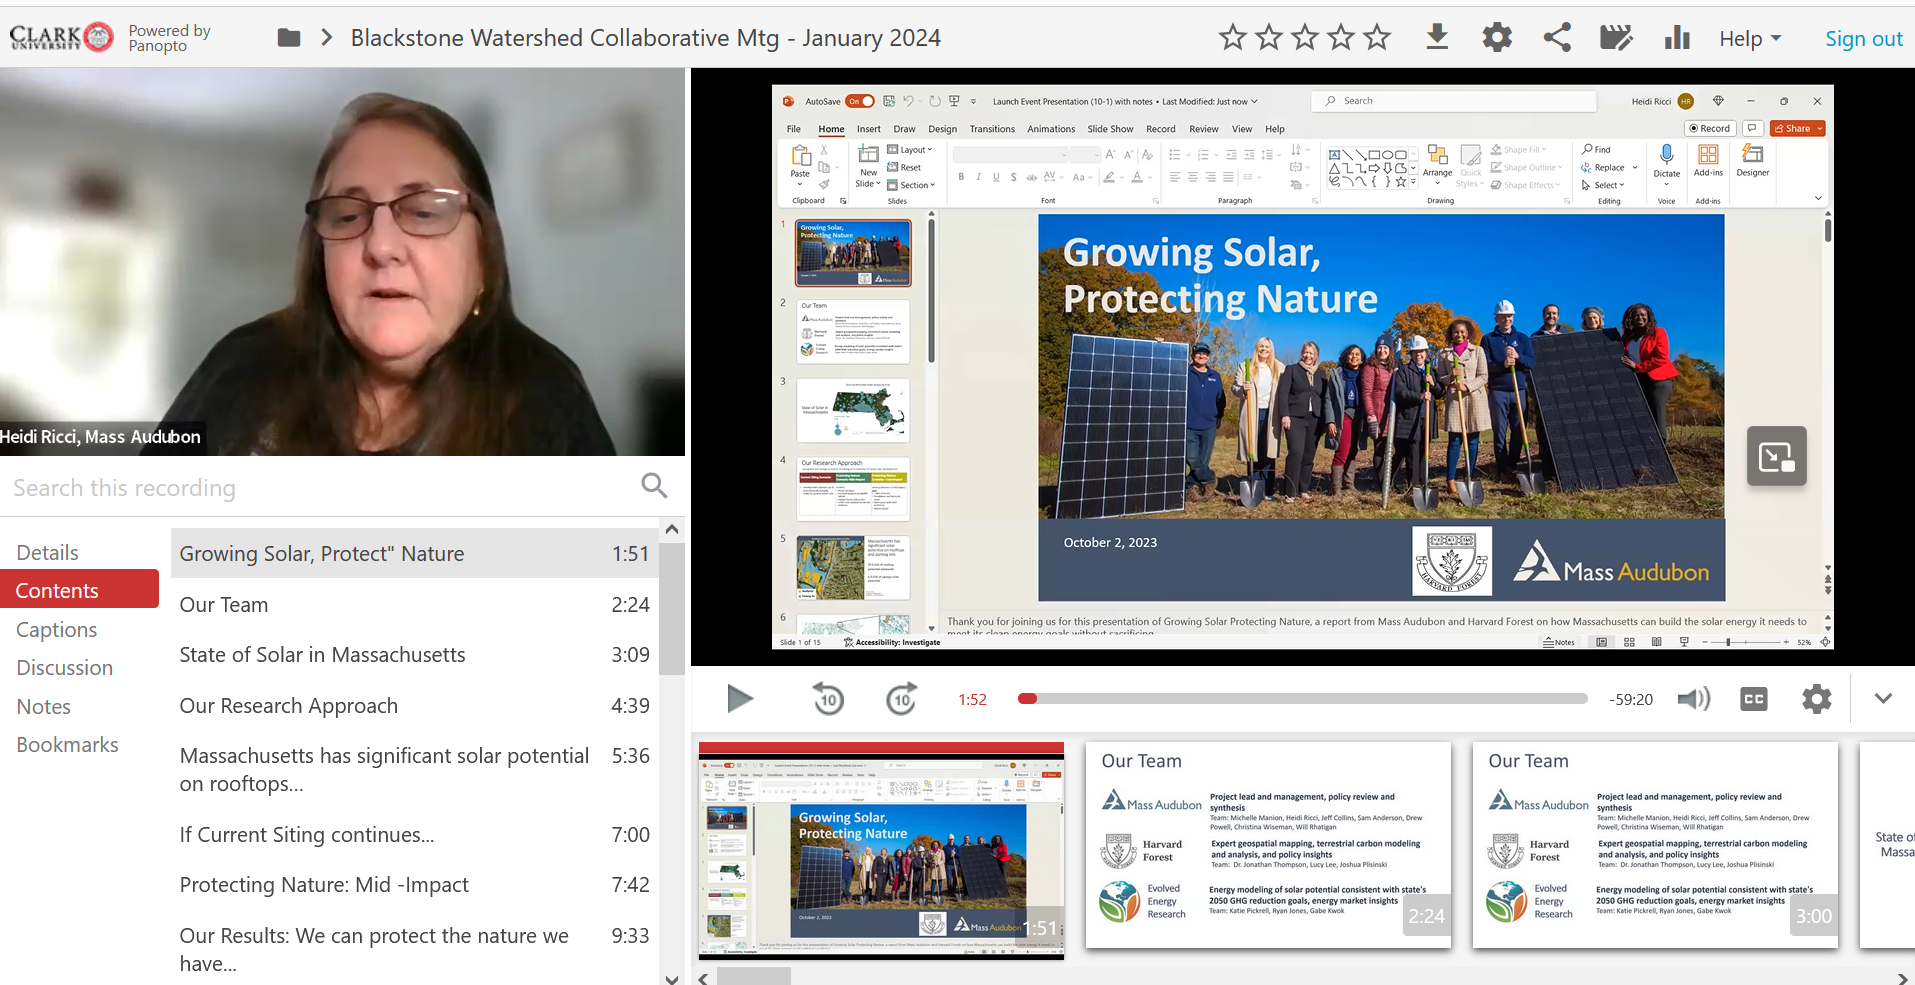
Task: Jump to 'Our Research Approach' at 4:39
Action: (x=414, y=706)
